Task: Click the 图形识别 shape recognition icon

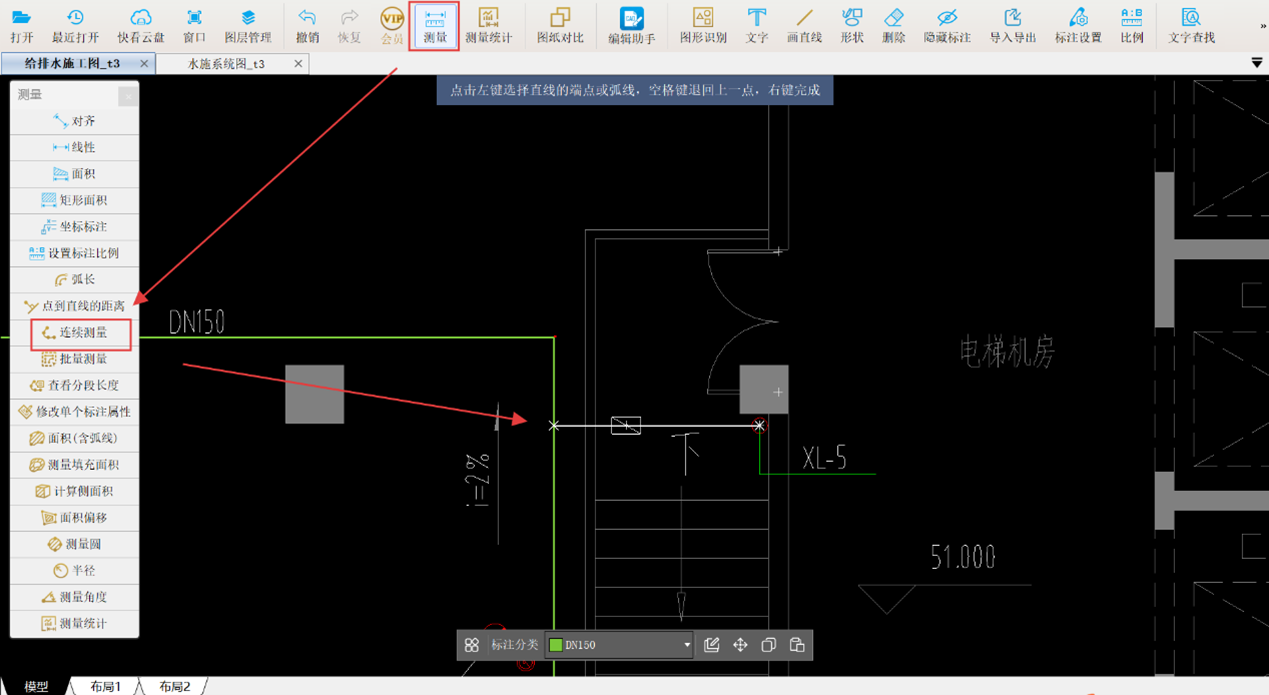Action: pos(703,25)
